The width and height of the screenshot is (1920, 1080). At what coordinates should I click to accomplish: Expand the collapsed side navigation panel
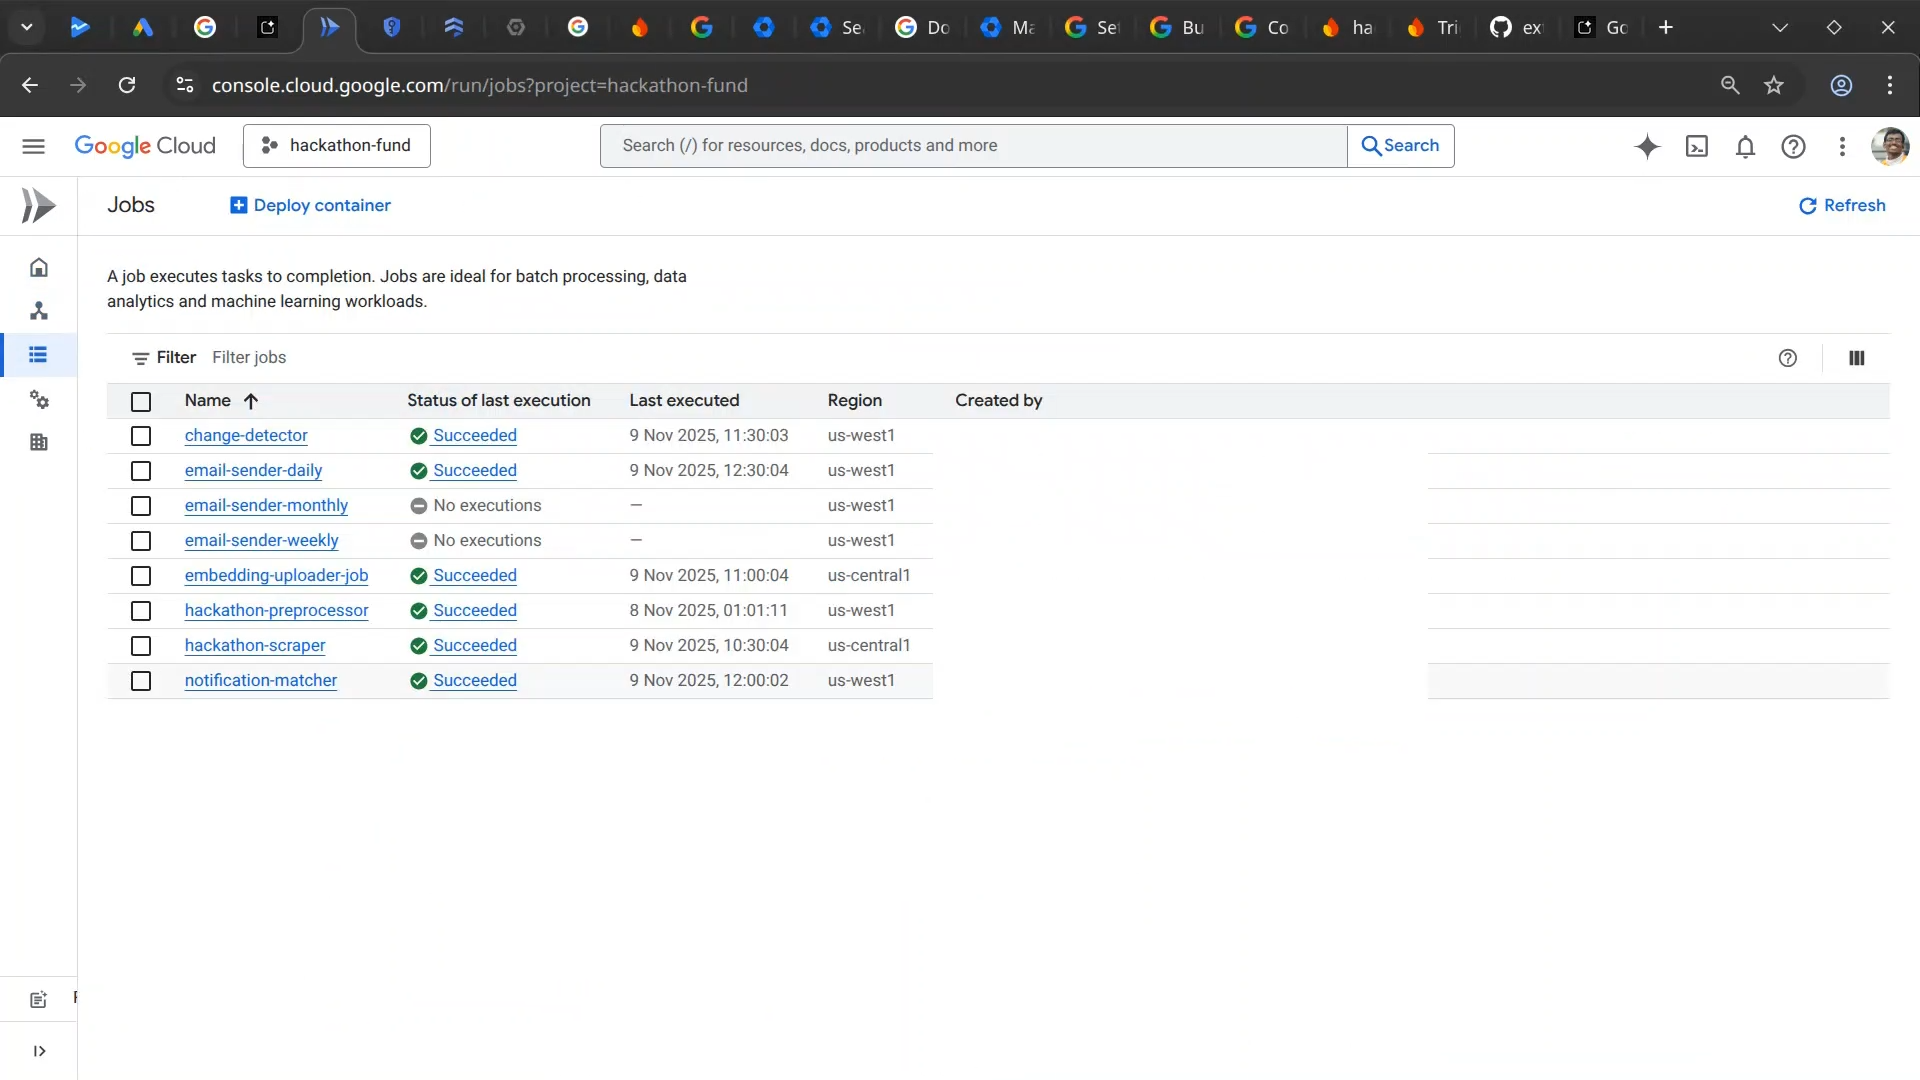[39, 1051]
